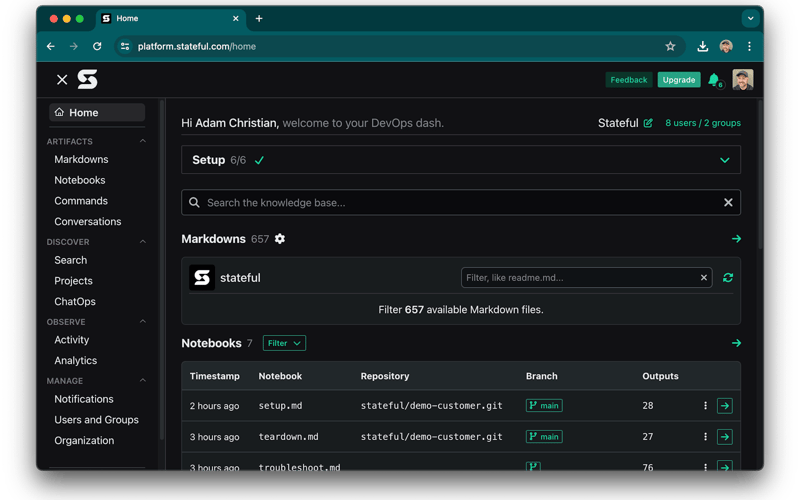
Task: Reload the browser page
Action: (97, 46)
